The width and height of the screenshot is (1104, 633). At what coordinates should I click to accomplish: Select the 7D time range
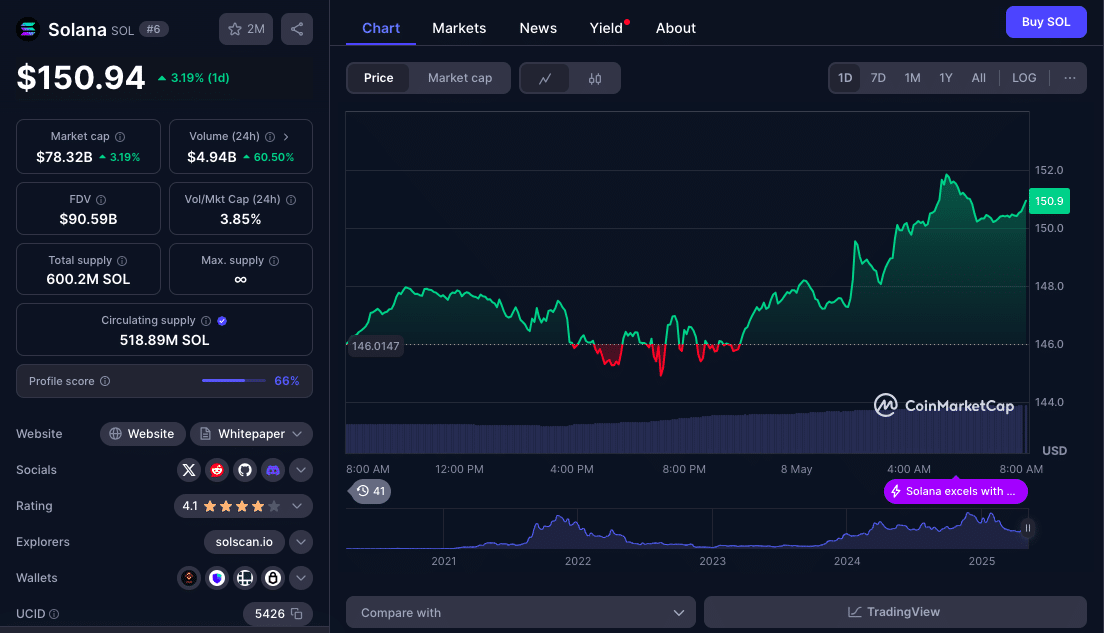click(x=878, y=78)
